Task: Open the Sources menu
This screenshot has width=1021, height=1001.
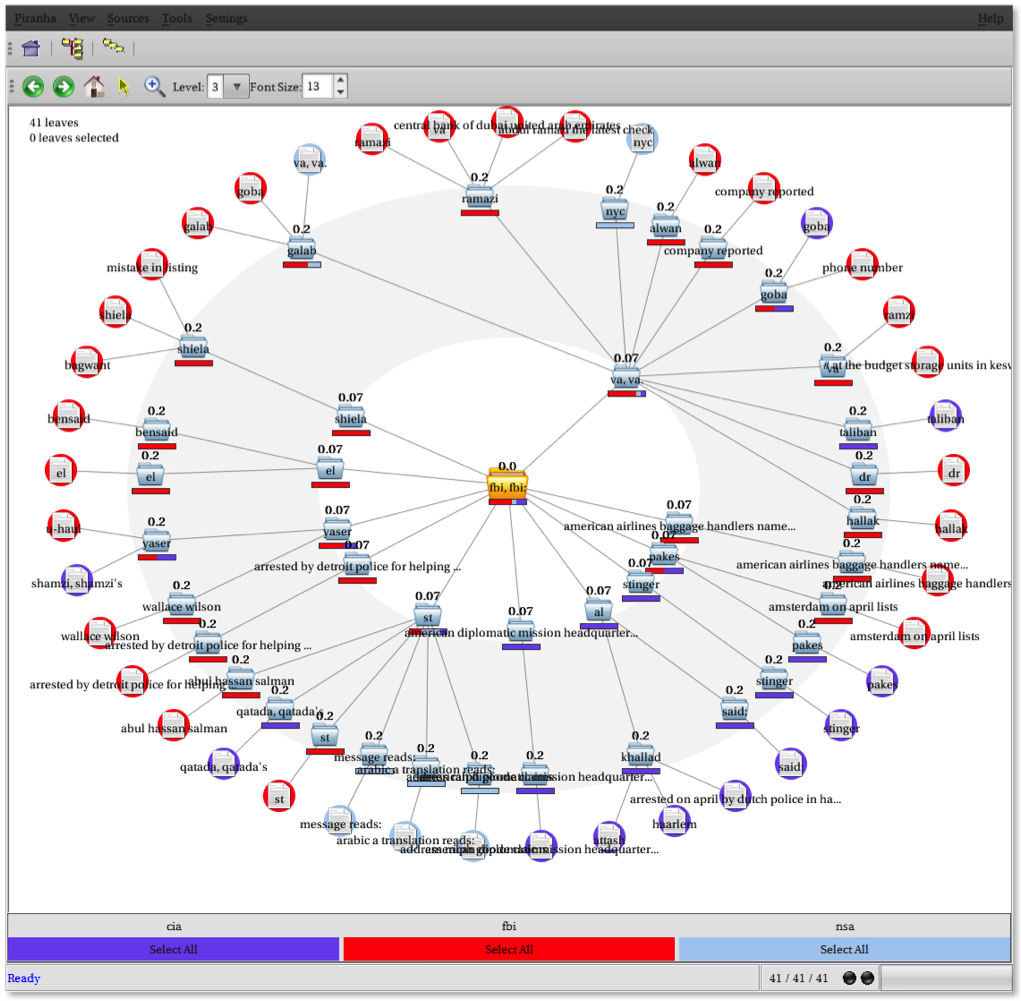Action: [x=128, y=18]
